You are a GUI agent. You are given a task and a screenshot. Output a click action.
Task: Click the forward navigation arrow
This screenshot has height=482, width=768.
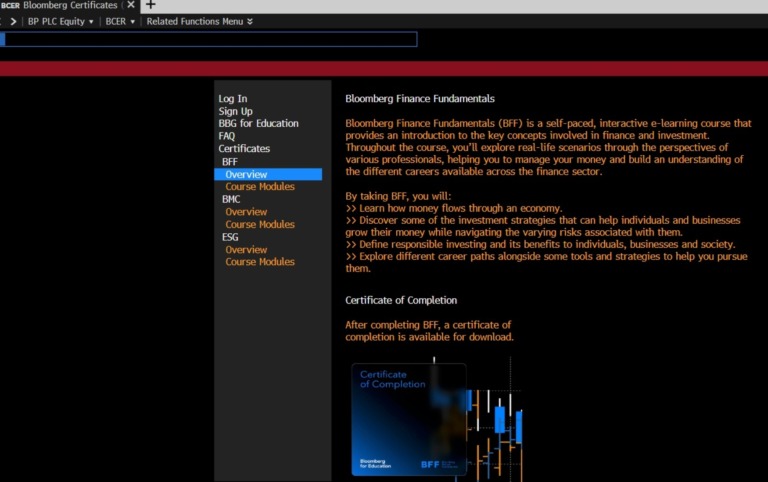point(13,21)
